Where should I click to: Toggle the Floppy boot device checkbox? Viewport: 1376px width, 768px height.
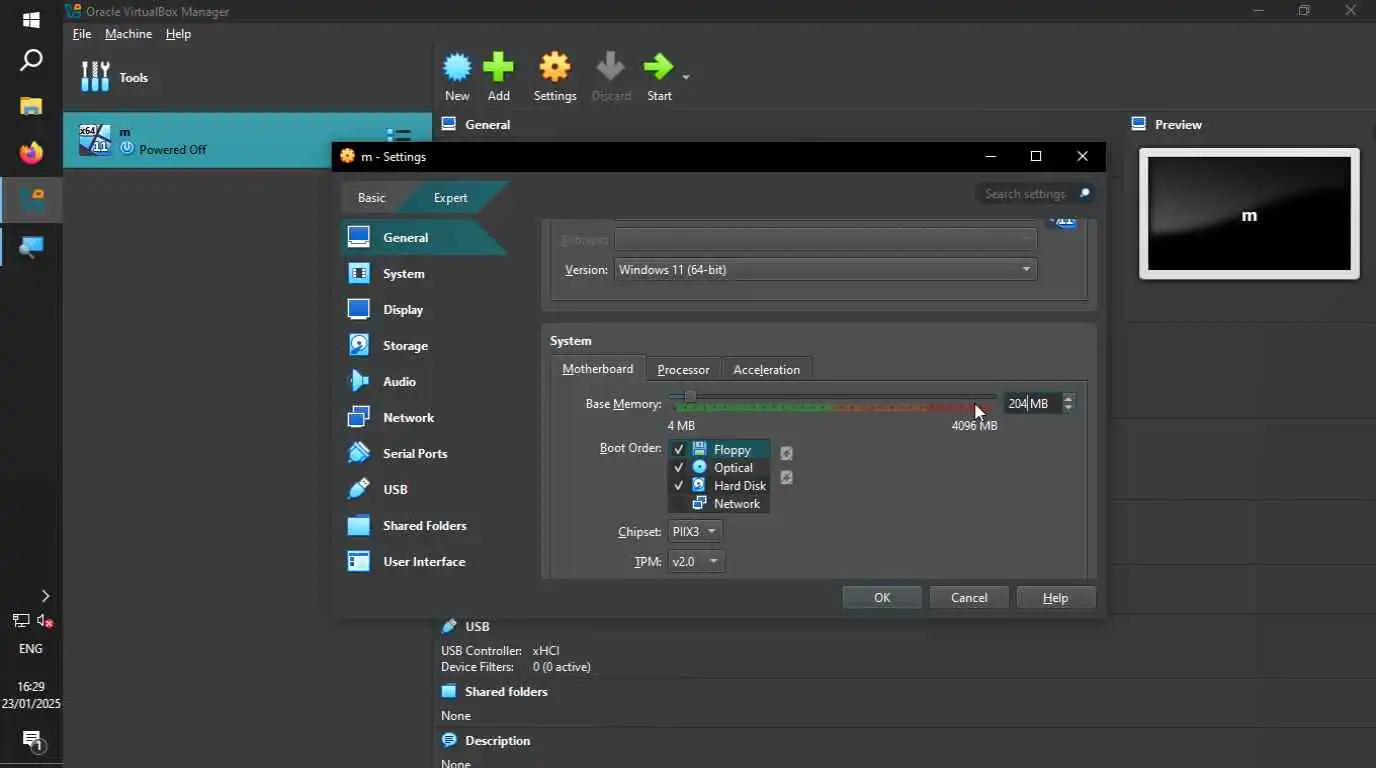[x=679, y=450]
